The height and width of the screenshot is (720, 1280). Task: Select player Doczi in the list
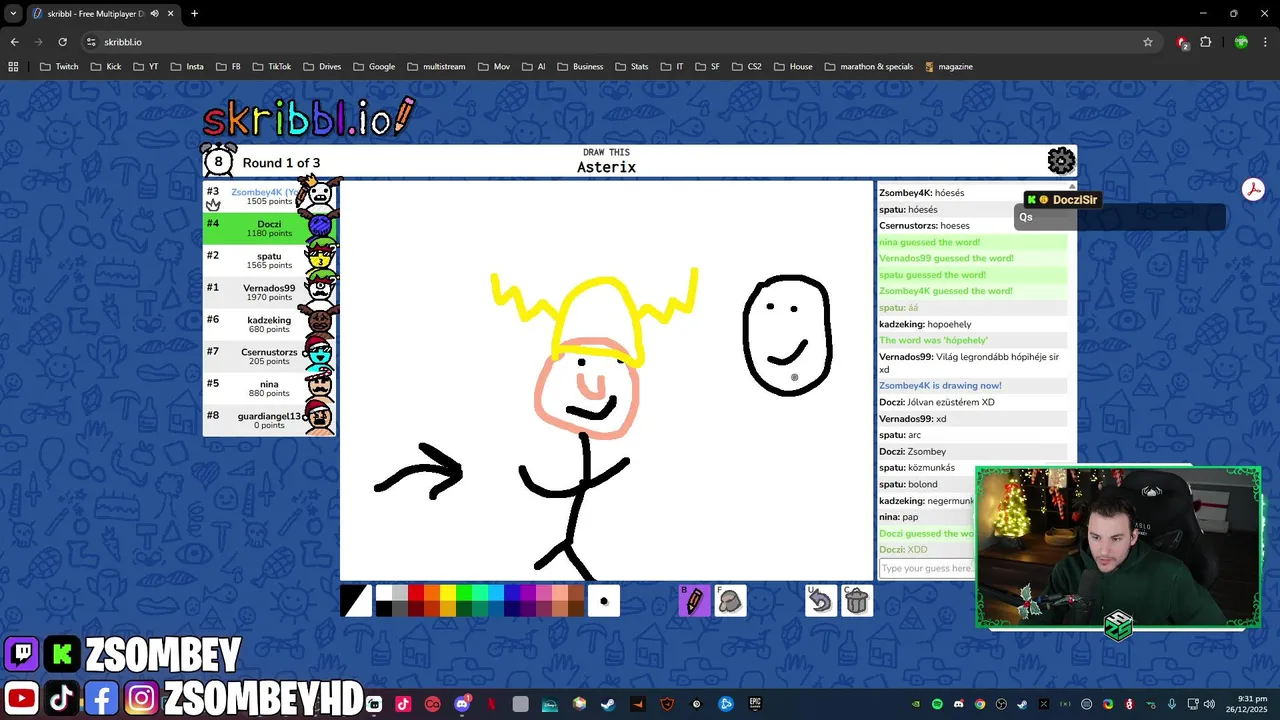coord(270,228)
